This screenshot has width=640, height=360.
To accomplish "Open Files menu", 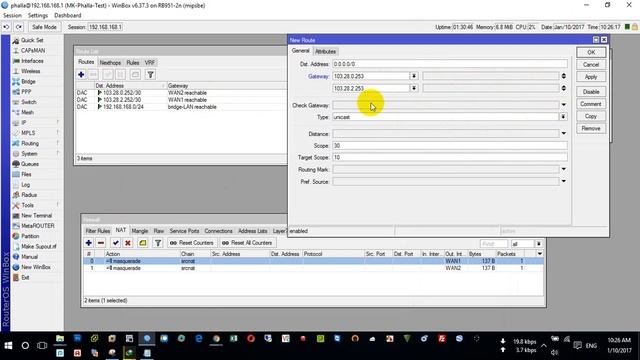I will [x=26, y=174].
